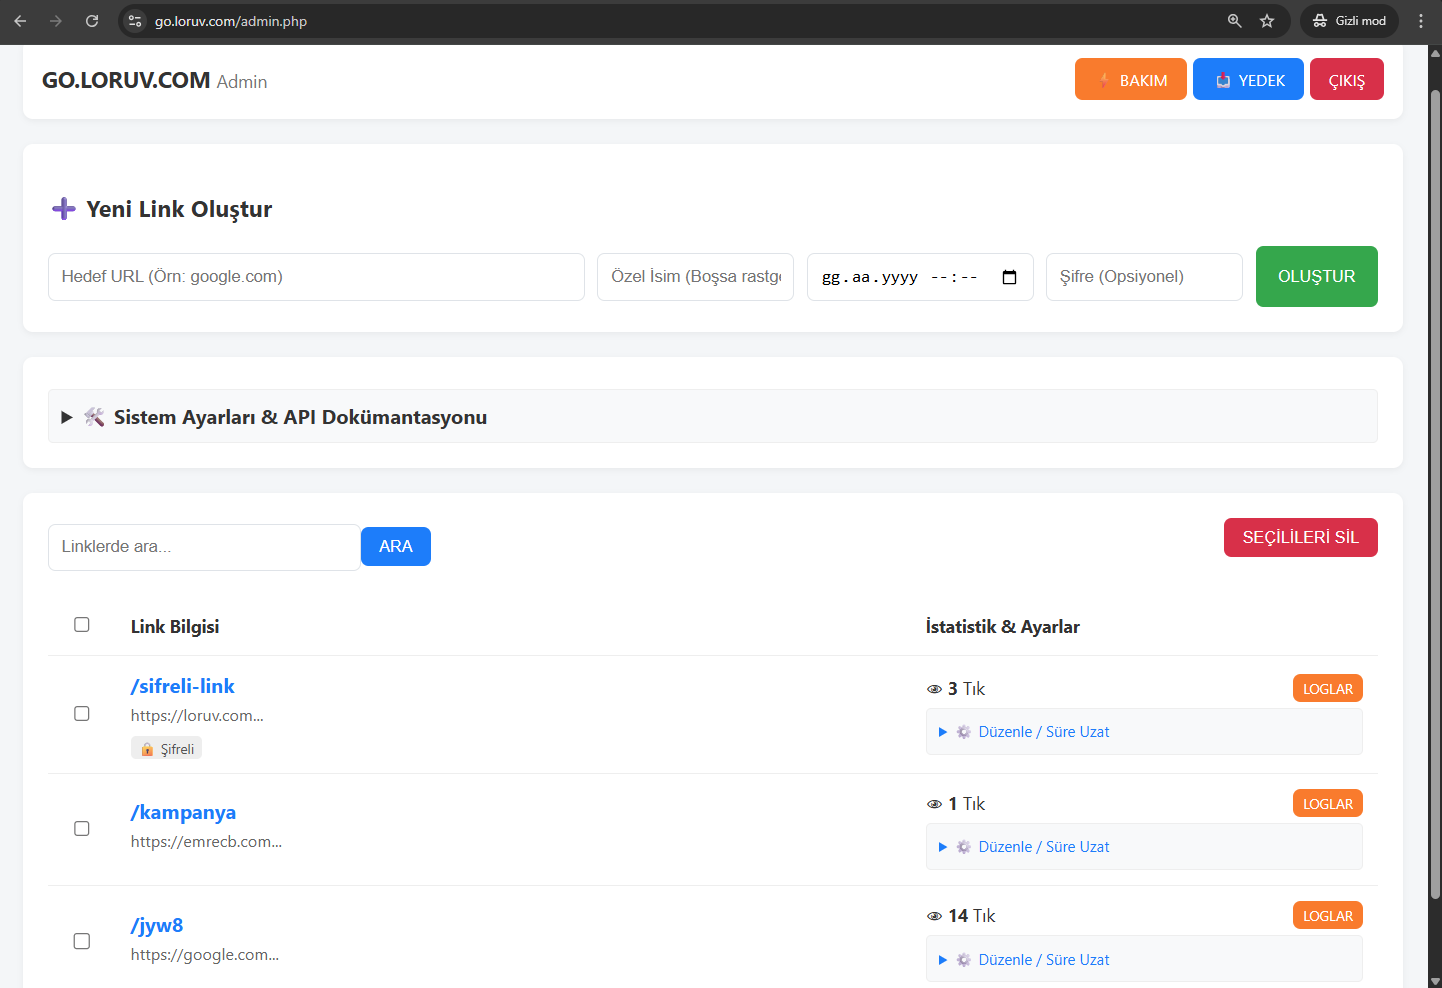This screenshot has height=988, width=1442.
Task: Click the blue YEDEK backup button
Action: click(x=1248, y=80)
